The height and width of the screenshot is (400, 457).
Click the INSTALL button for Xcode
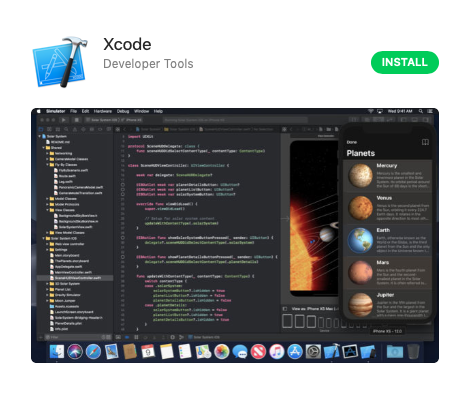click(405, 62)
